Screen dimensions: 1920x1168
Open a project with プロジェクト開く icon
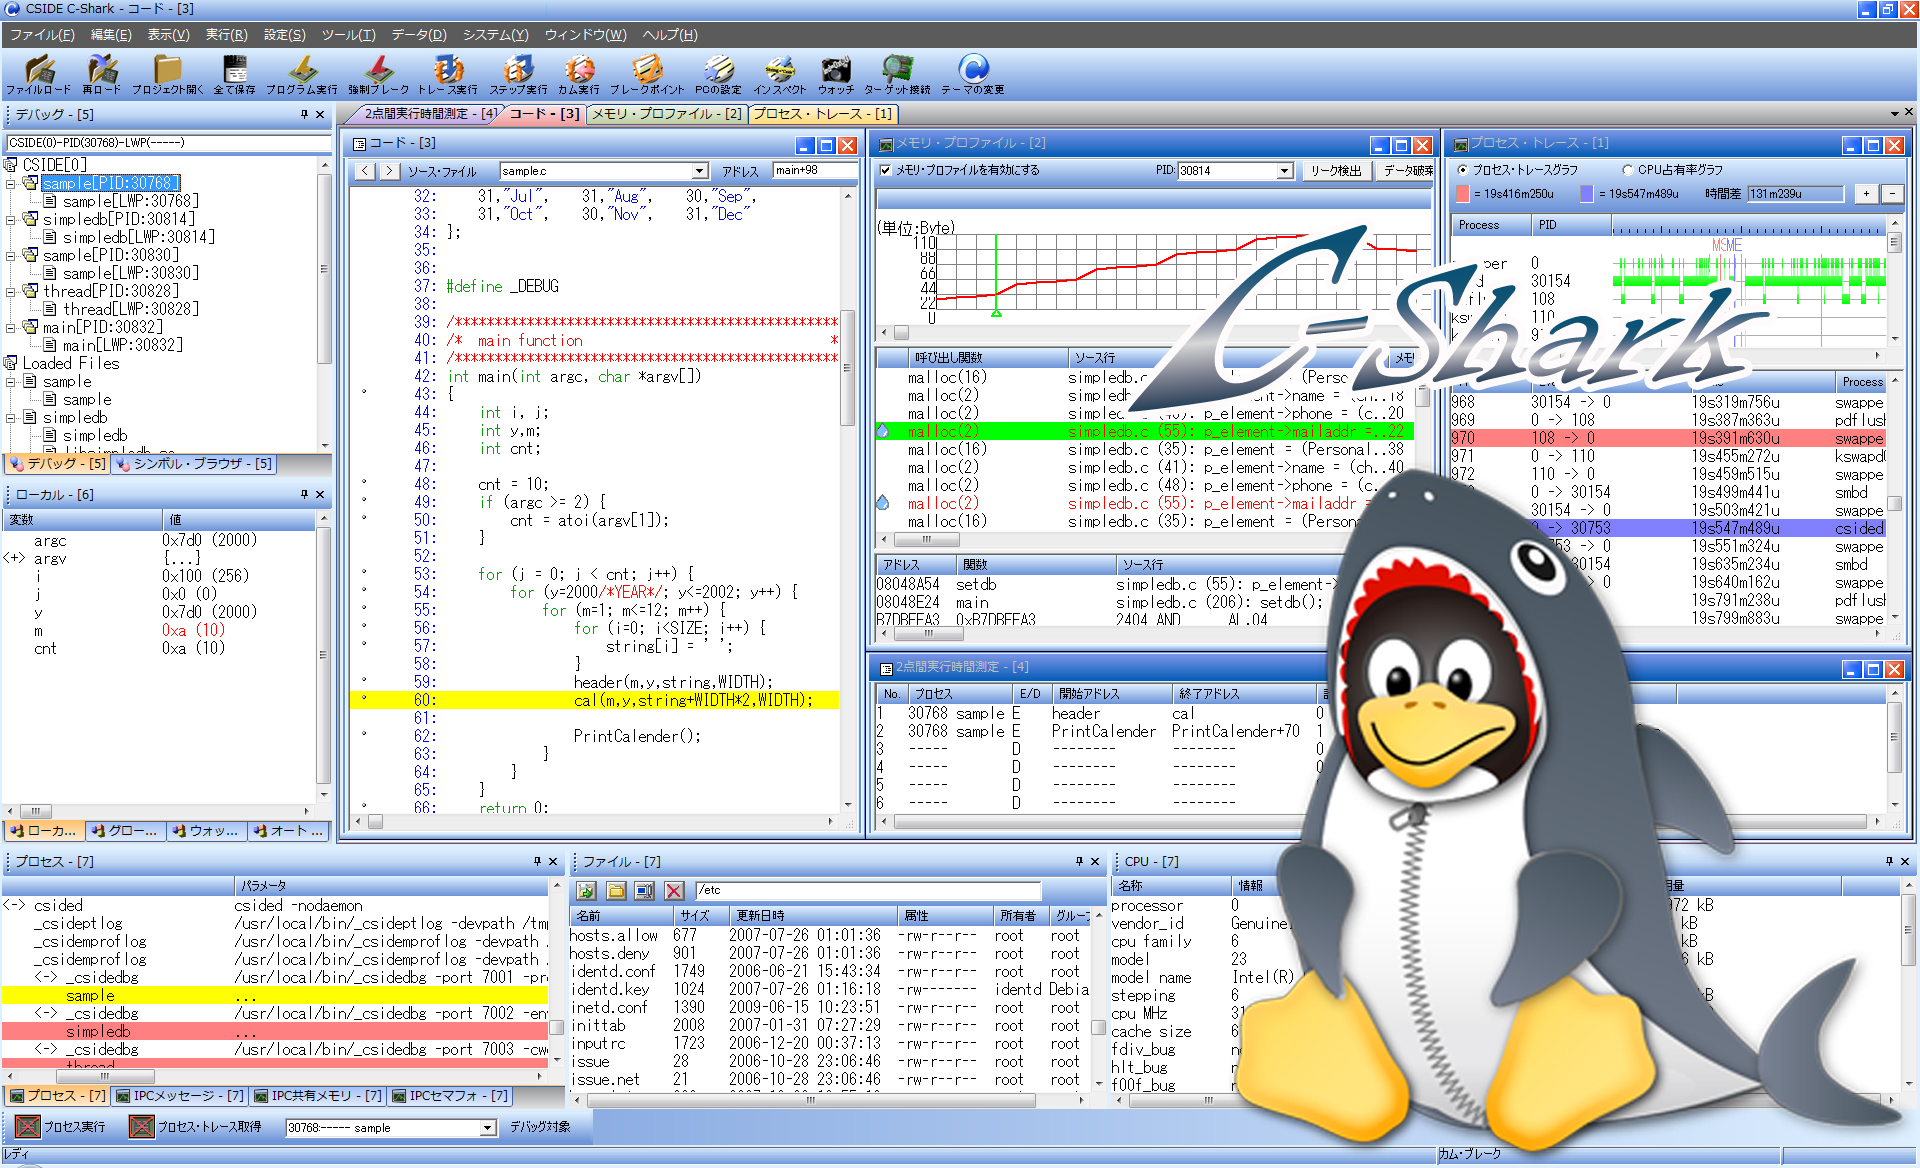(167, 68)
